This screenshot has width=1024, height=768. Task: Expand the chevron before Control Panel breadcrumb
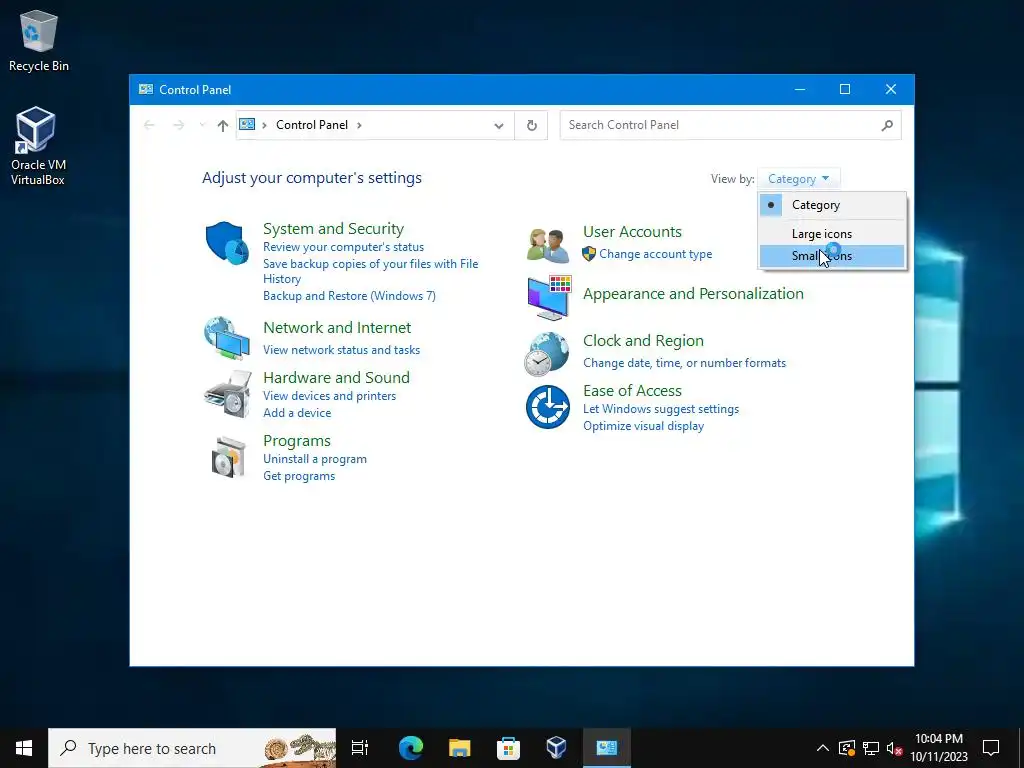(x=264, y=125)
